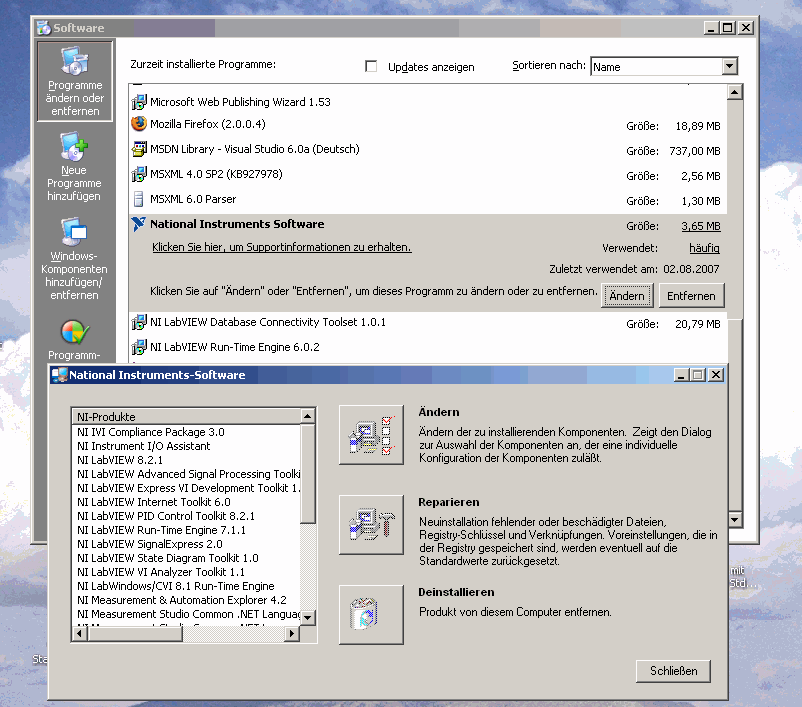Click the NI-Produkte list column header
The image size is (802, 707).
(x=186, y=416)
